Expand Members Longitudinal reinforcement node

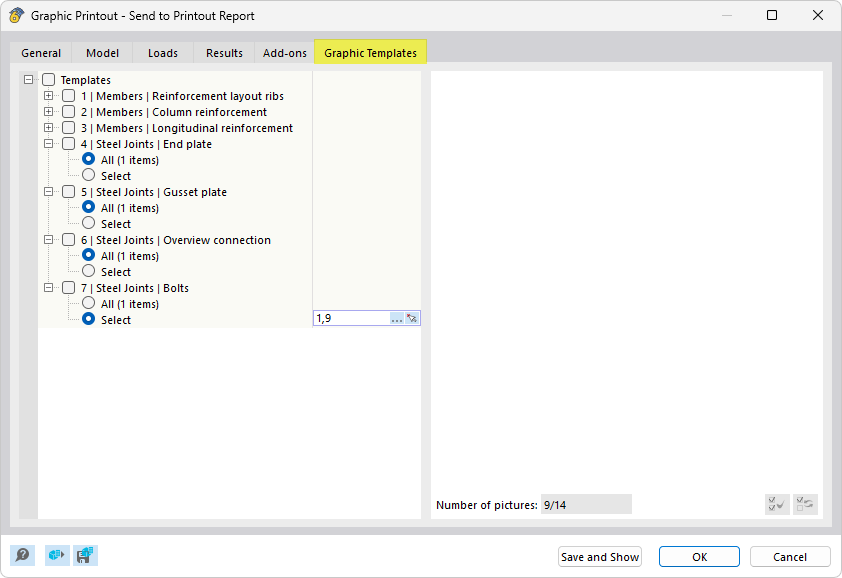[x=48, y=128]
